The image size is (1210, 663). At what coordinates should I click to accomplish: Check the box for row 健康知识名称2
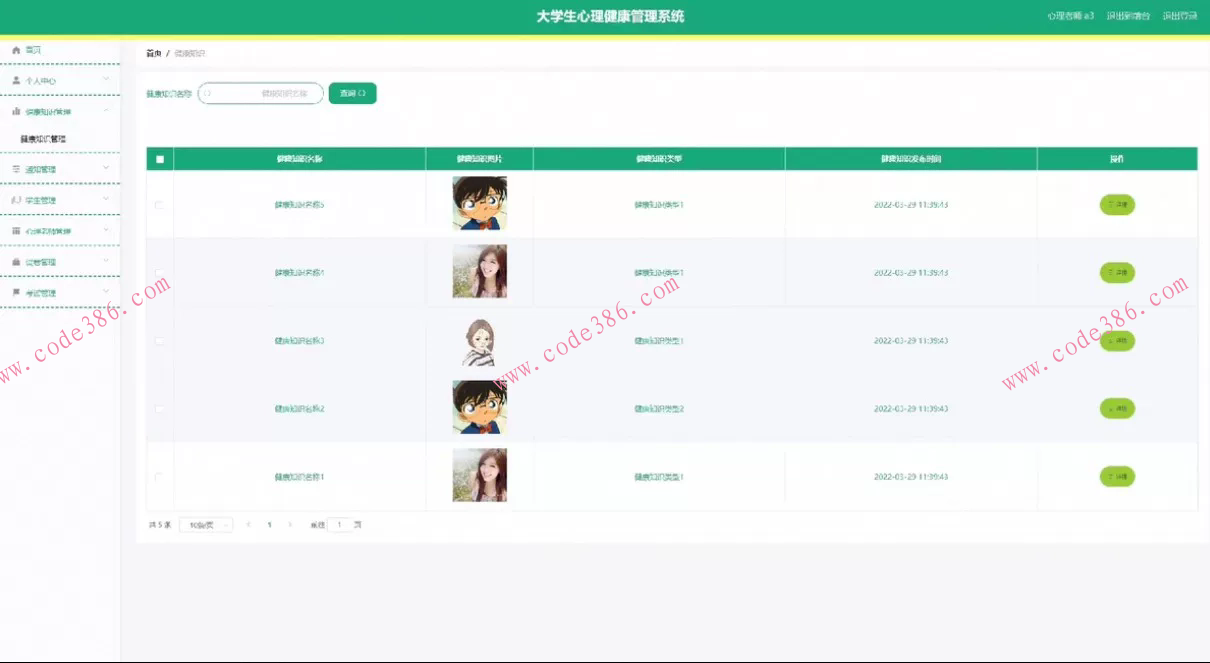pos(160,409)
